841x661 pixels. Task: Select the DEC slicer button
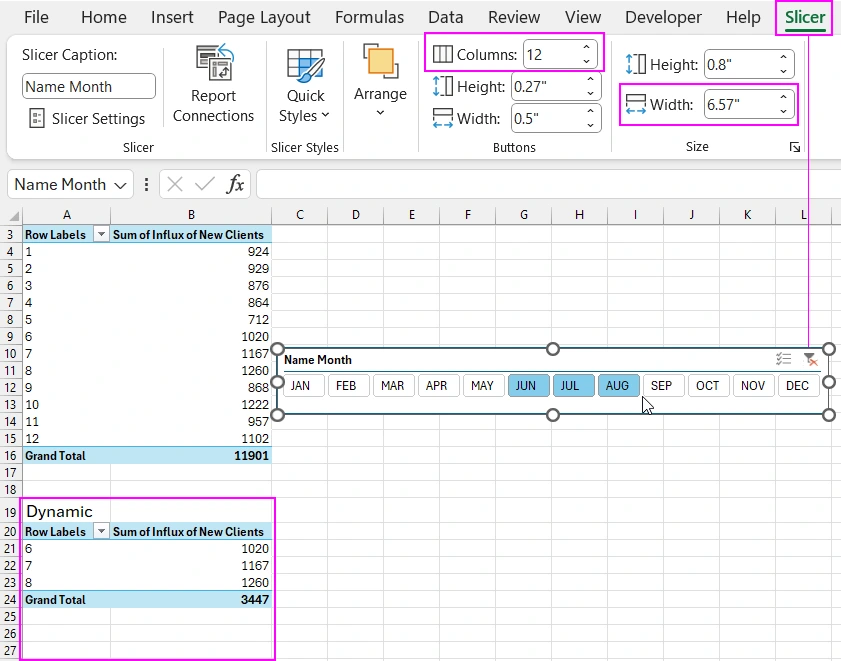[x=798, y=385]
